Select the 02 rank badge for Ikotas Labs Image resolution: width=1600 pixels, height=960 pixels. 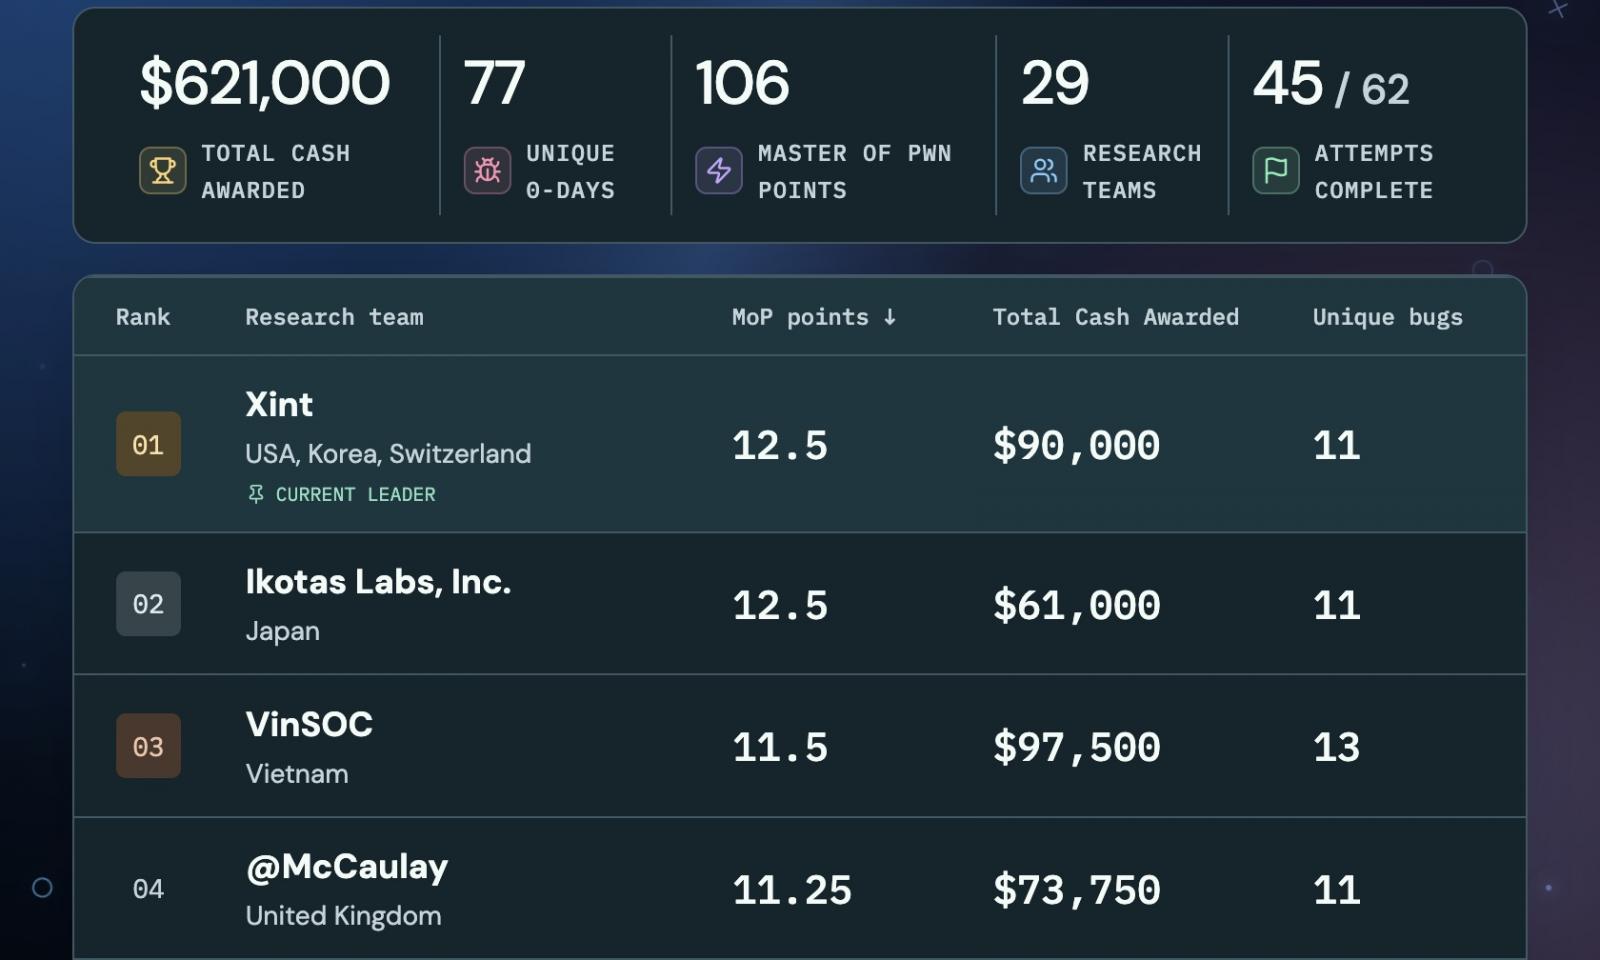(x=148, y=604)
